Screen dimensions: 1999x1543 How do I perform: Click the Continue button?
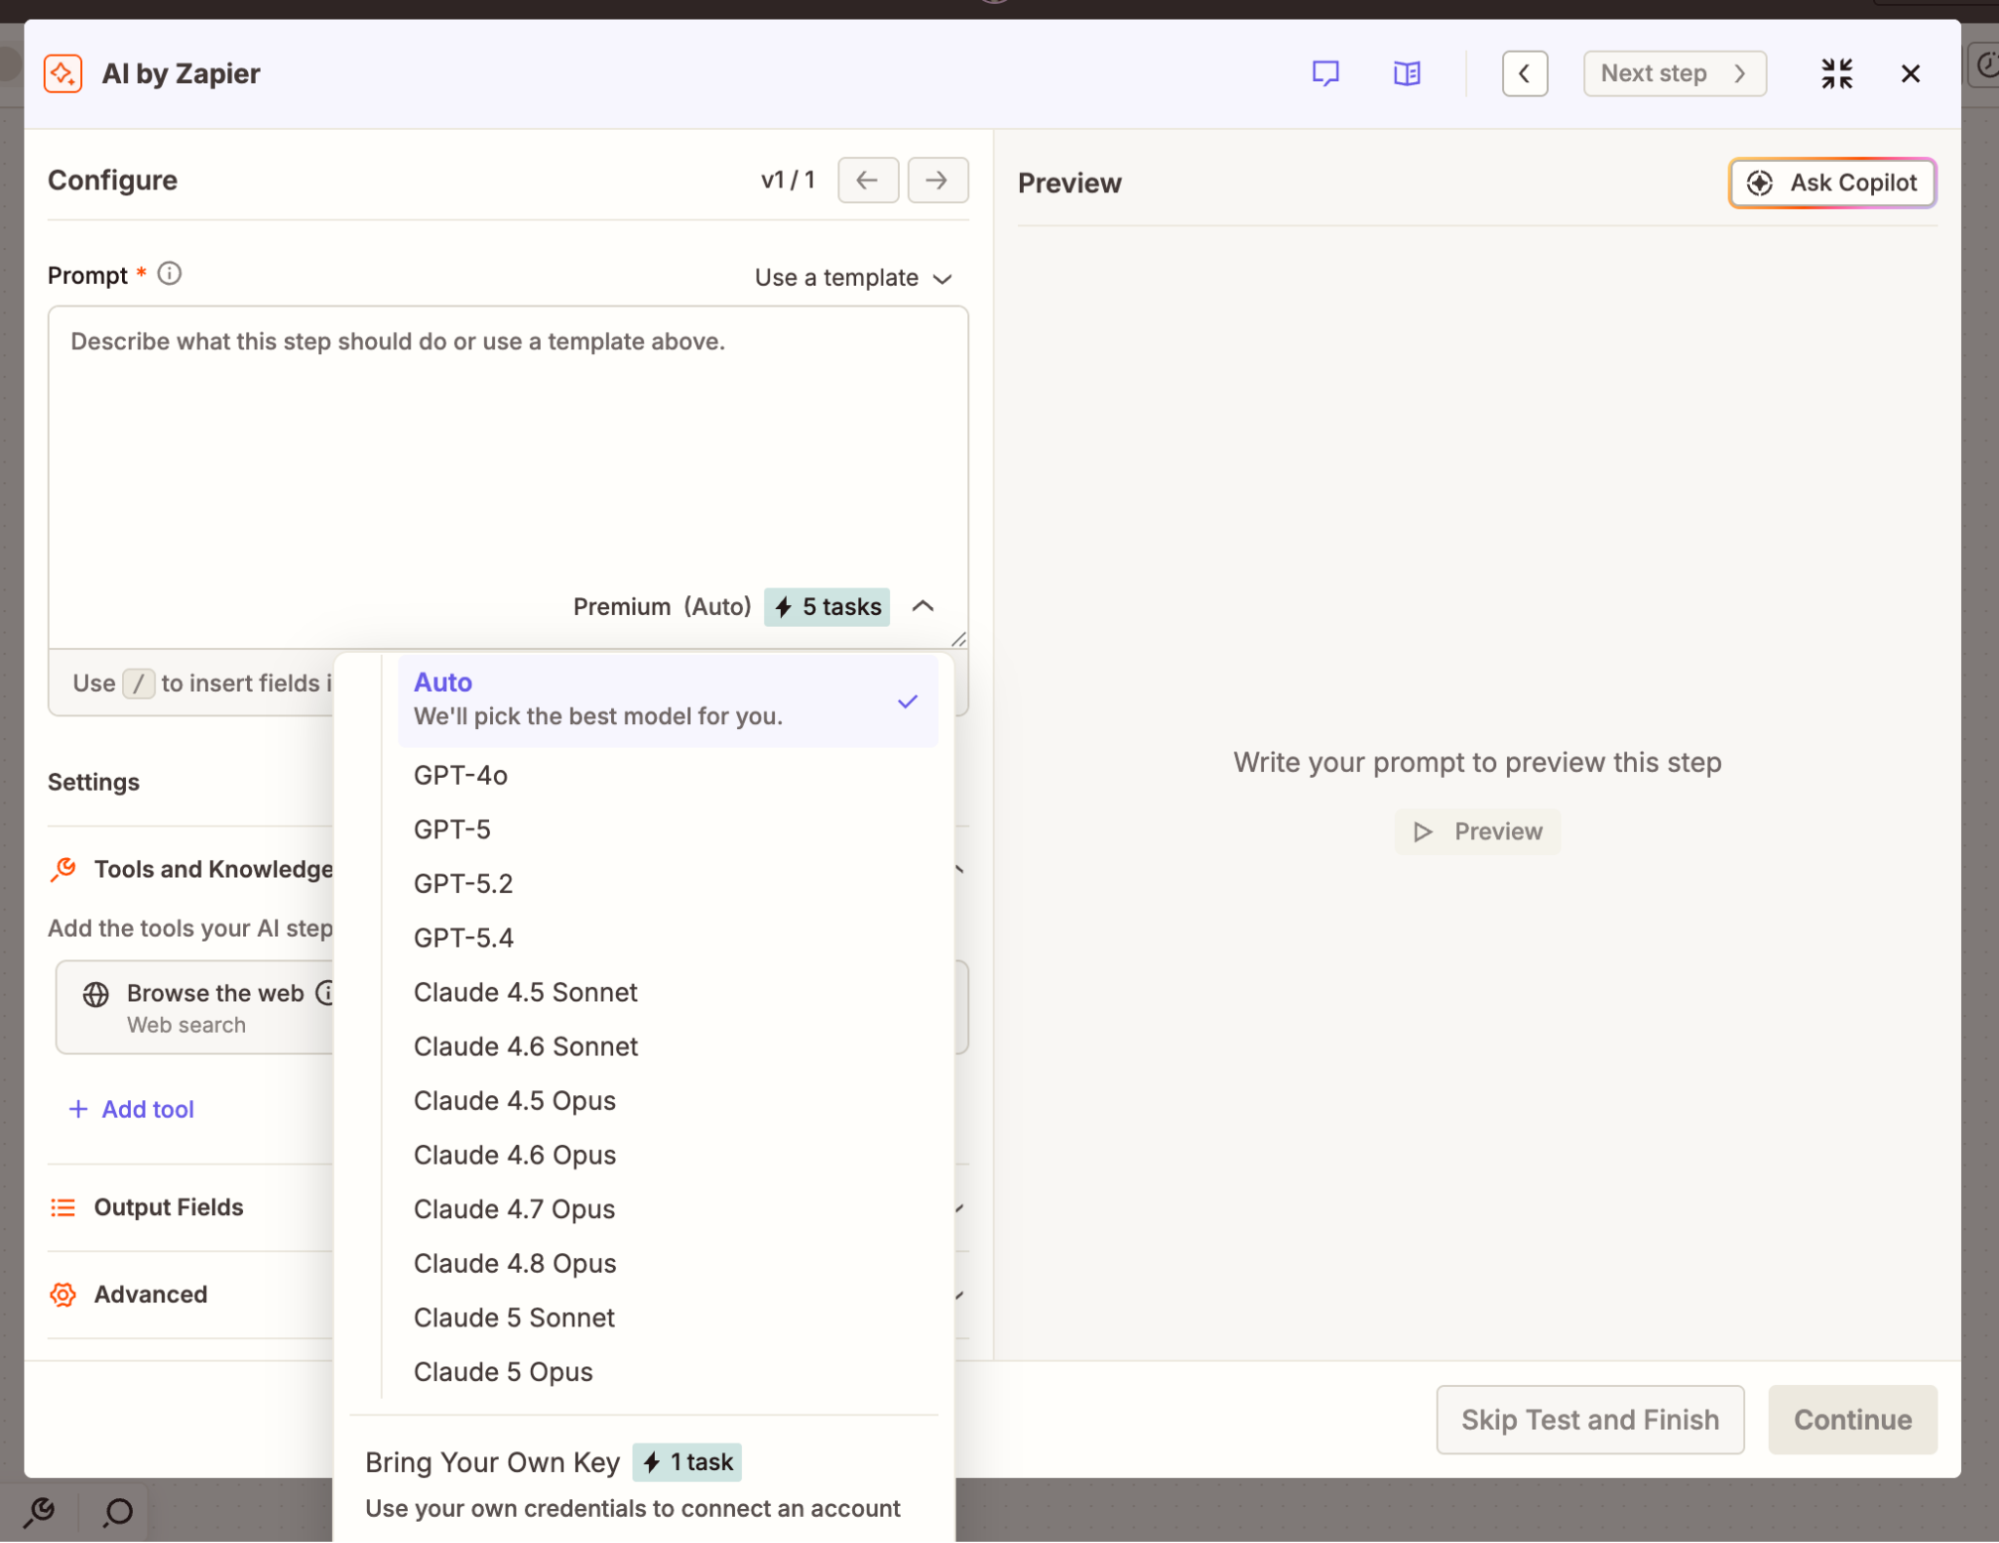1852,1420
